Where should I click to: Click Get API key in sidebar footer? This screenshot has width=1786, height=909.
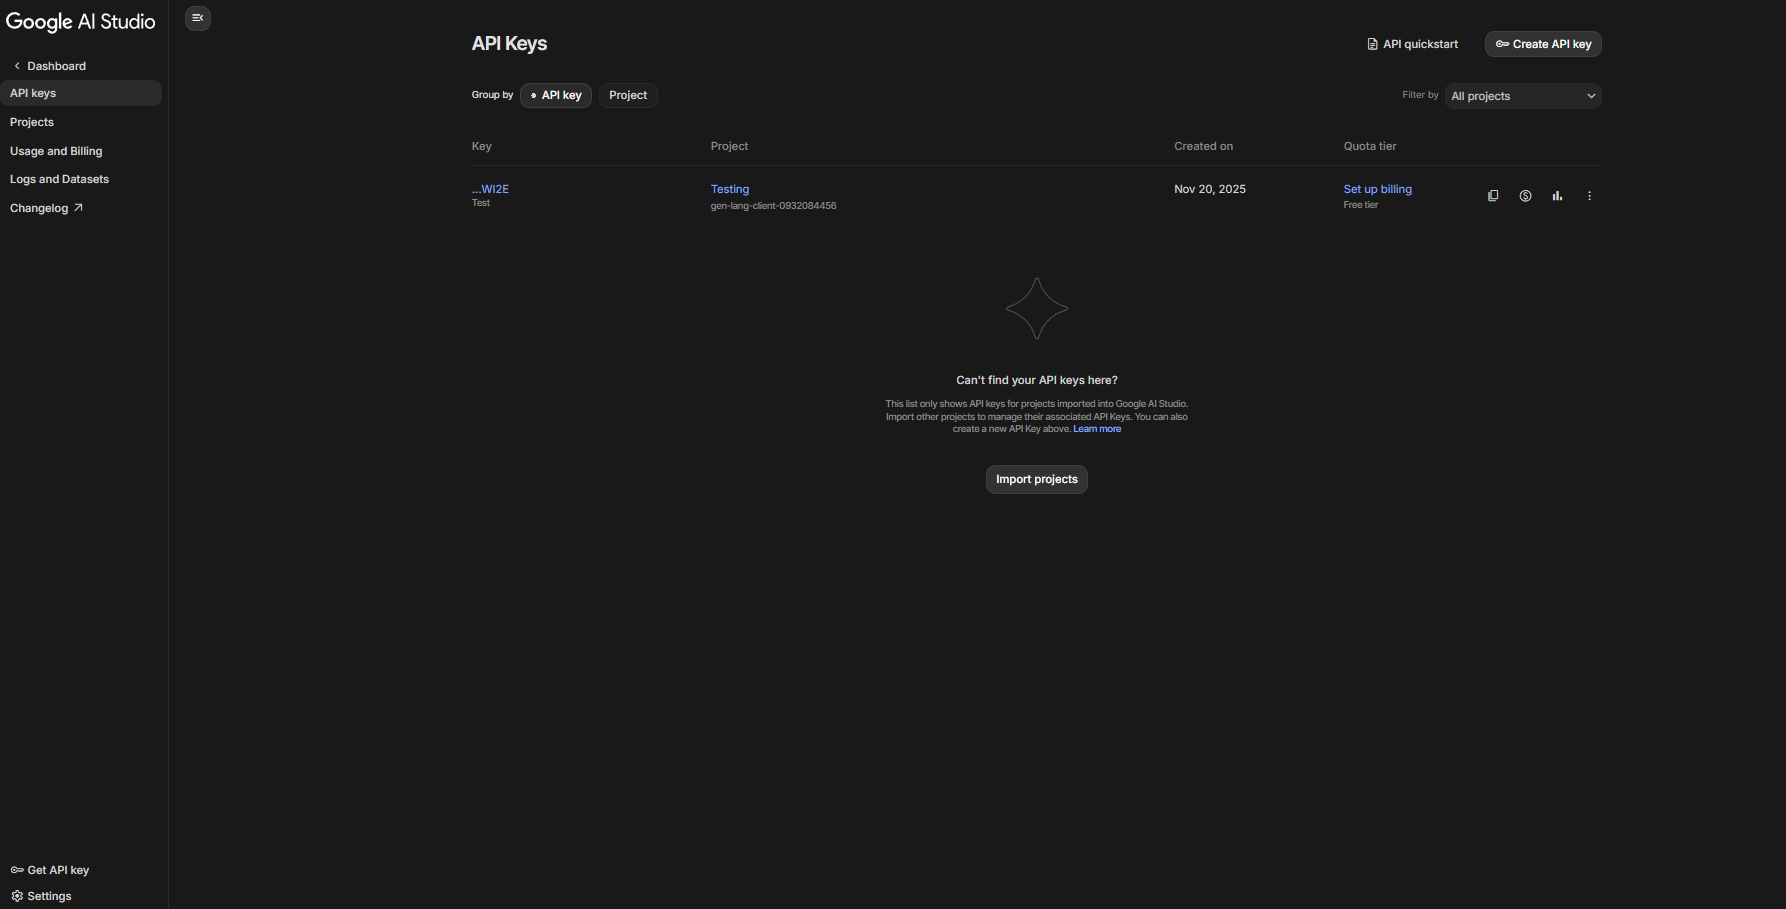(x=50, y=870)
